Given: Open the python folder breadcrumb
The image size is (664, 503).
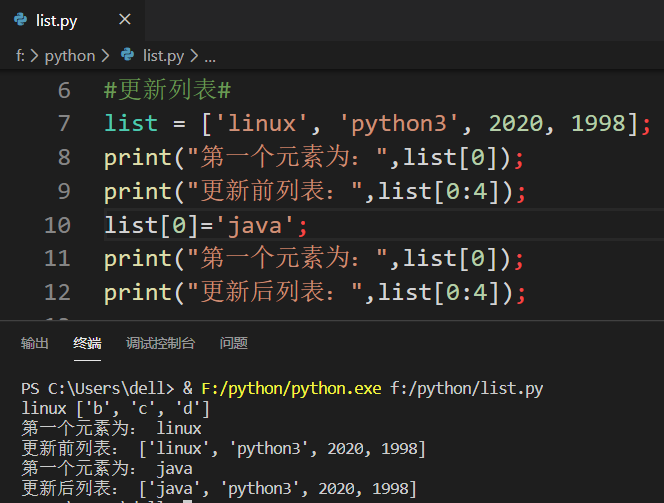Looking at the screenshot, I should point(70,56).
